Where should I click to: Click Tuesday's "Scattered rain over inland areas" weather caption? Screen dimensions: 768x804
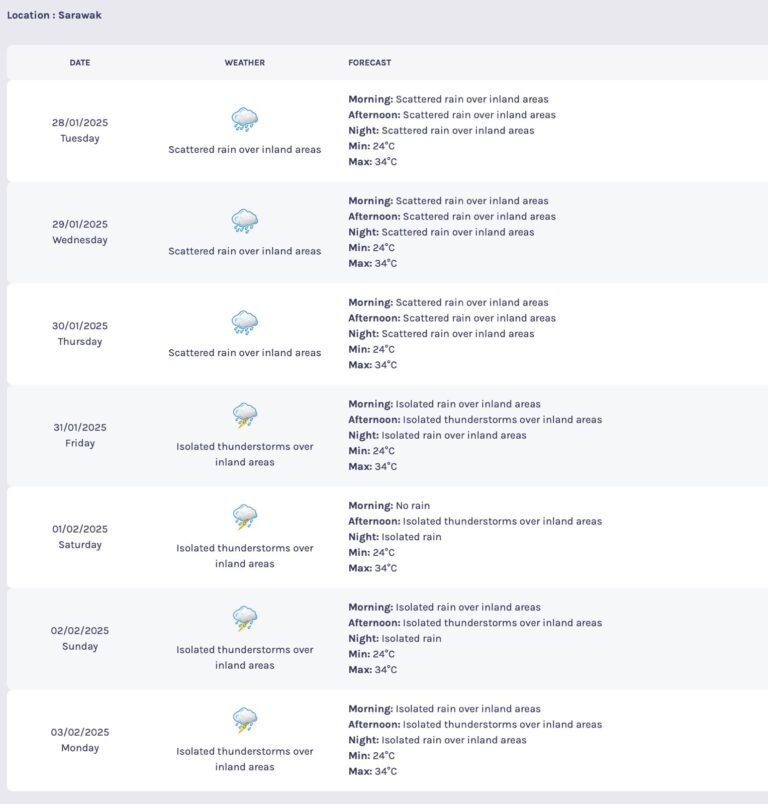click(x=245, y=150)
